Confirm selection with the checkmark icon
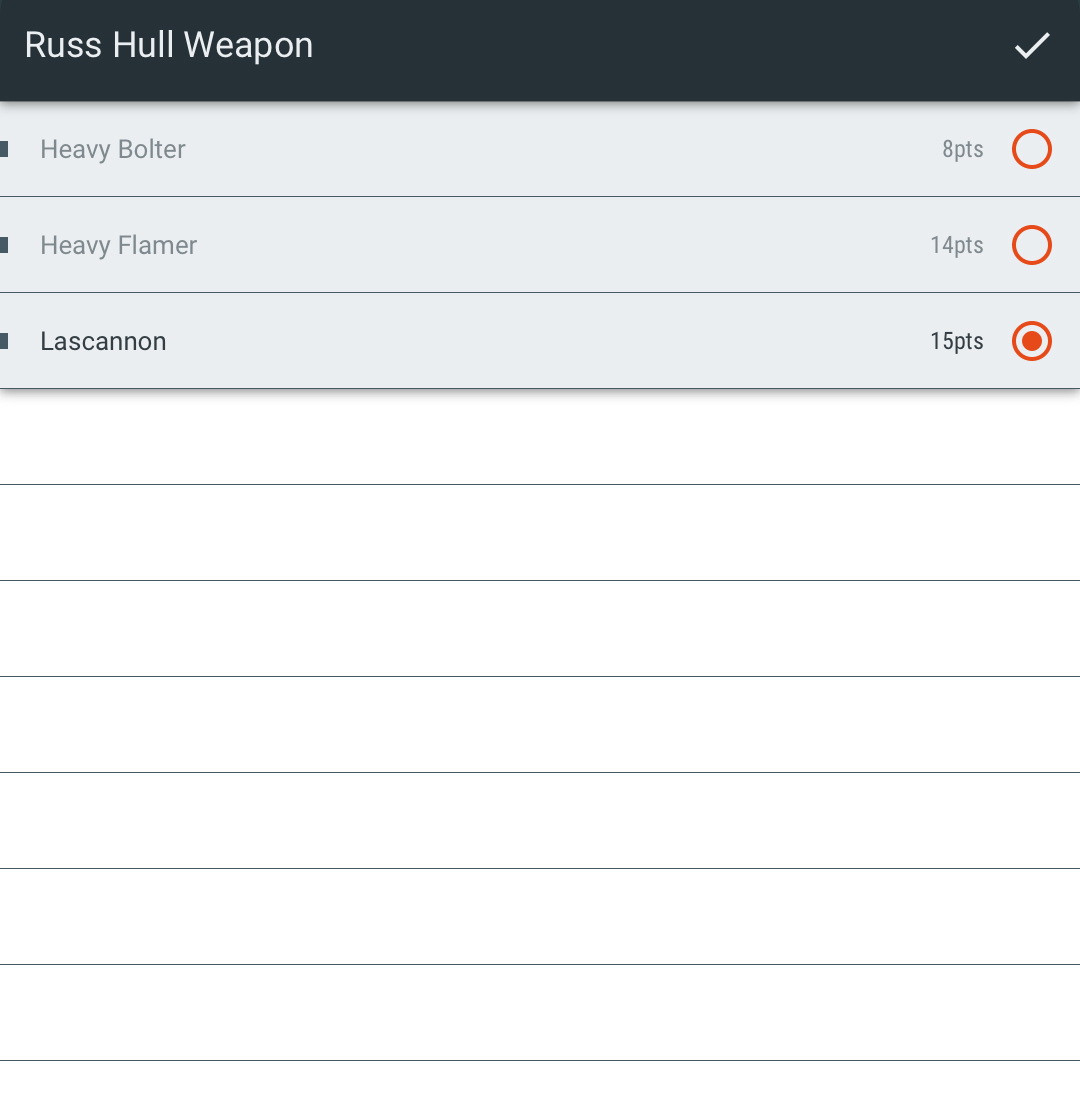 (x=1032, y=46)
